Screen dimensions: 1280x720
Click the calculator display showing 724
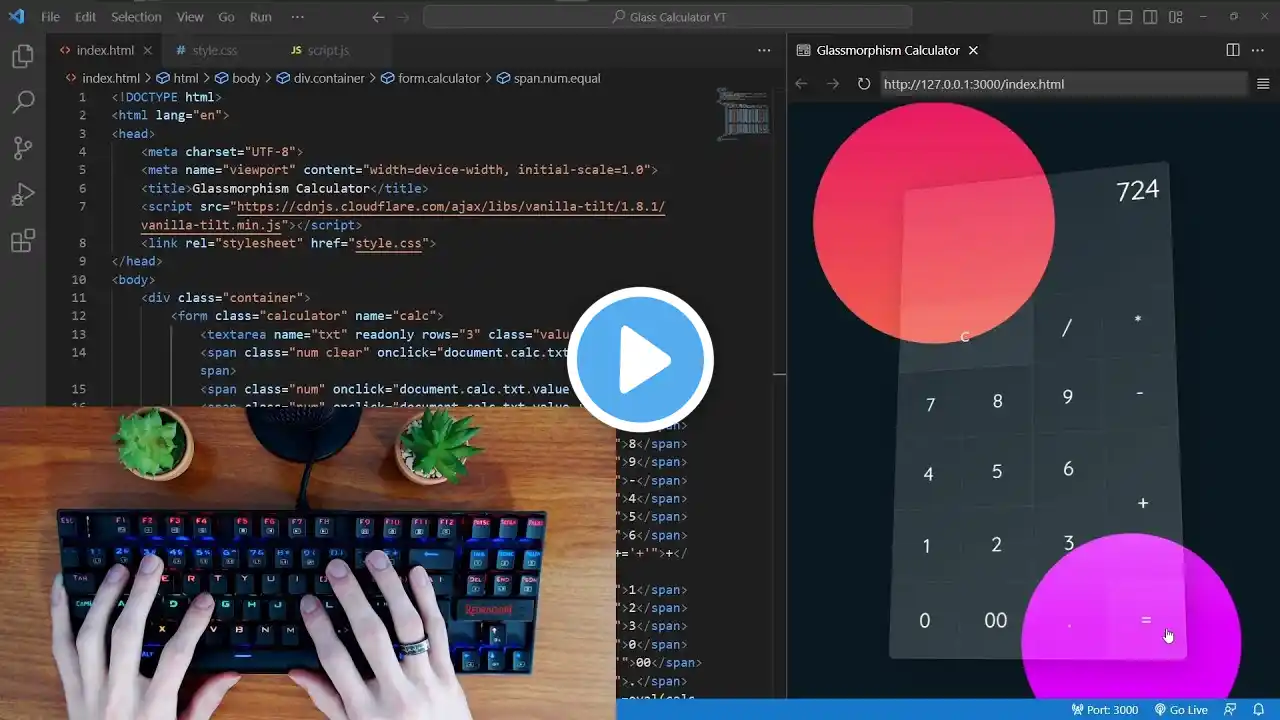pos(1035,238)
